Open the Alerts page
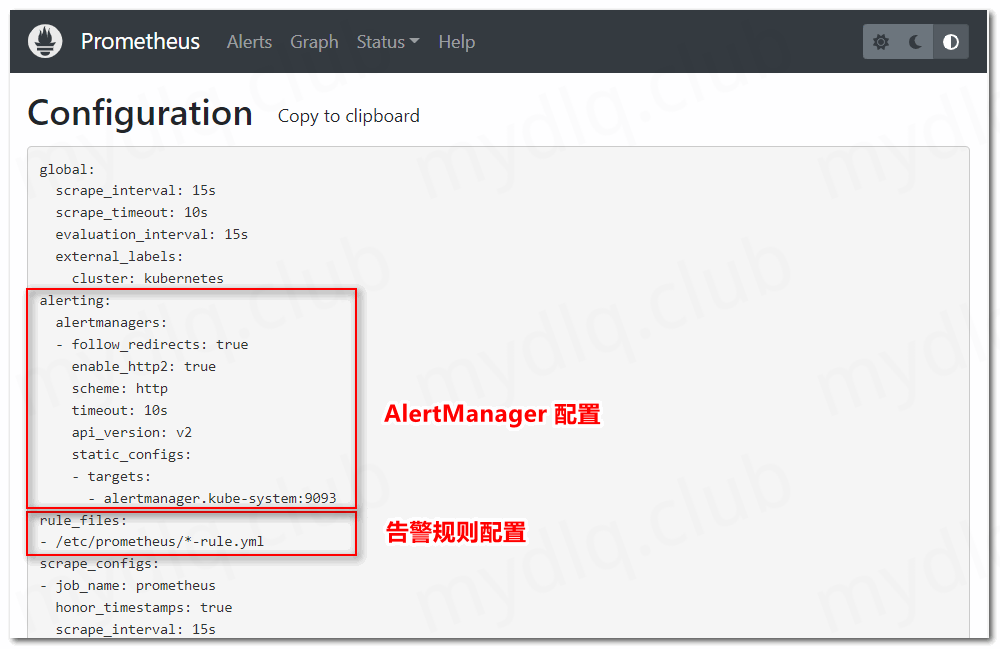The image size is (1000, 649). [249, 42]
